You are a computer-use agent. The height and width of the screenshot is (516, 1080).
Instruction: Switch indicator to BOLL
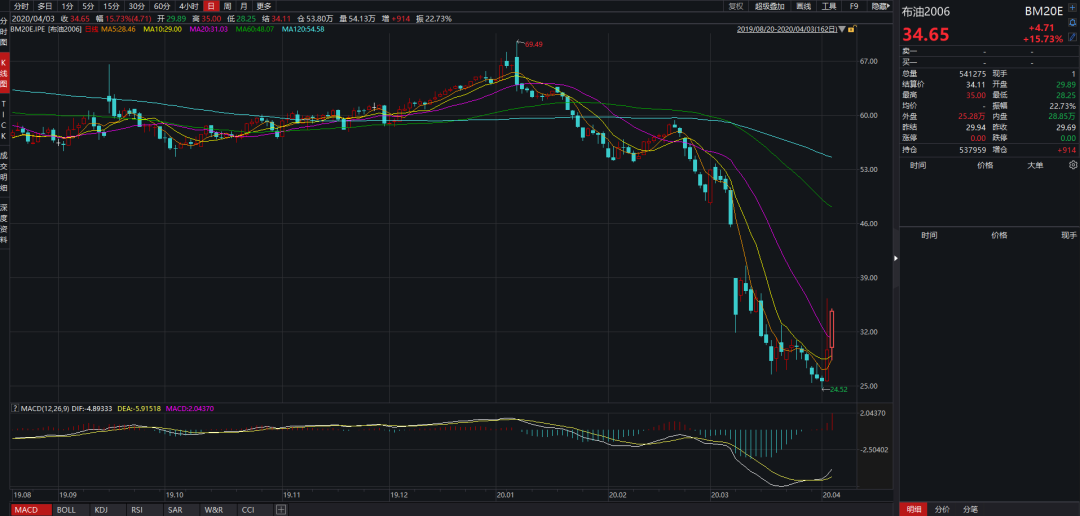tap(66, 510)
